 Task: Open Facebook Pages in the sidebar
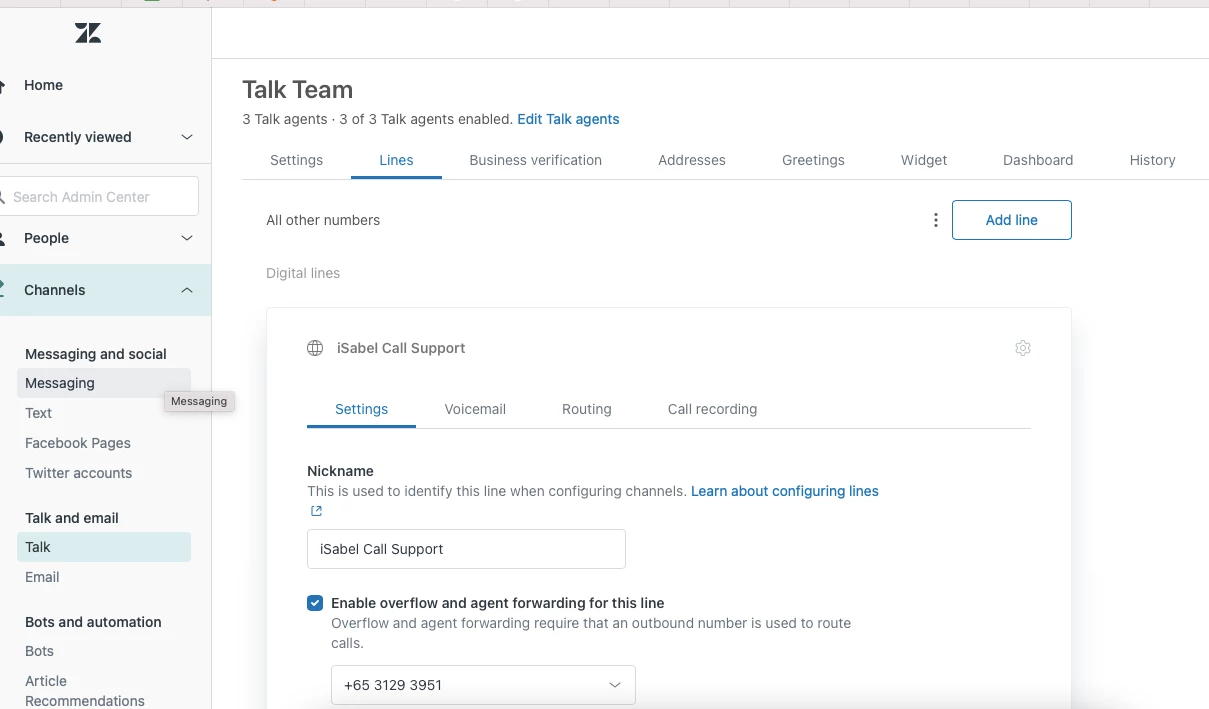(x=78, y=443)
